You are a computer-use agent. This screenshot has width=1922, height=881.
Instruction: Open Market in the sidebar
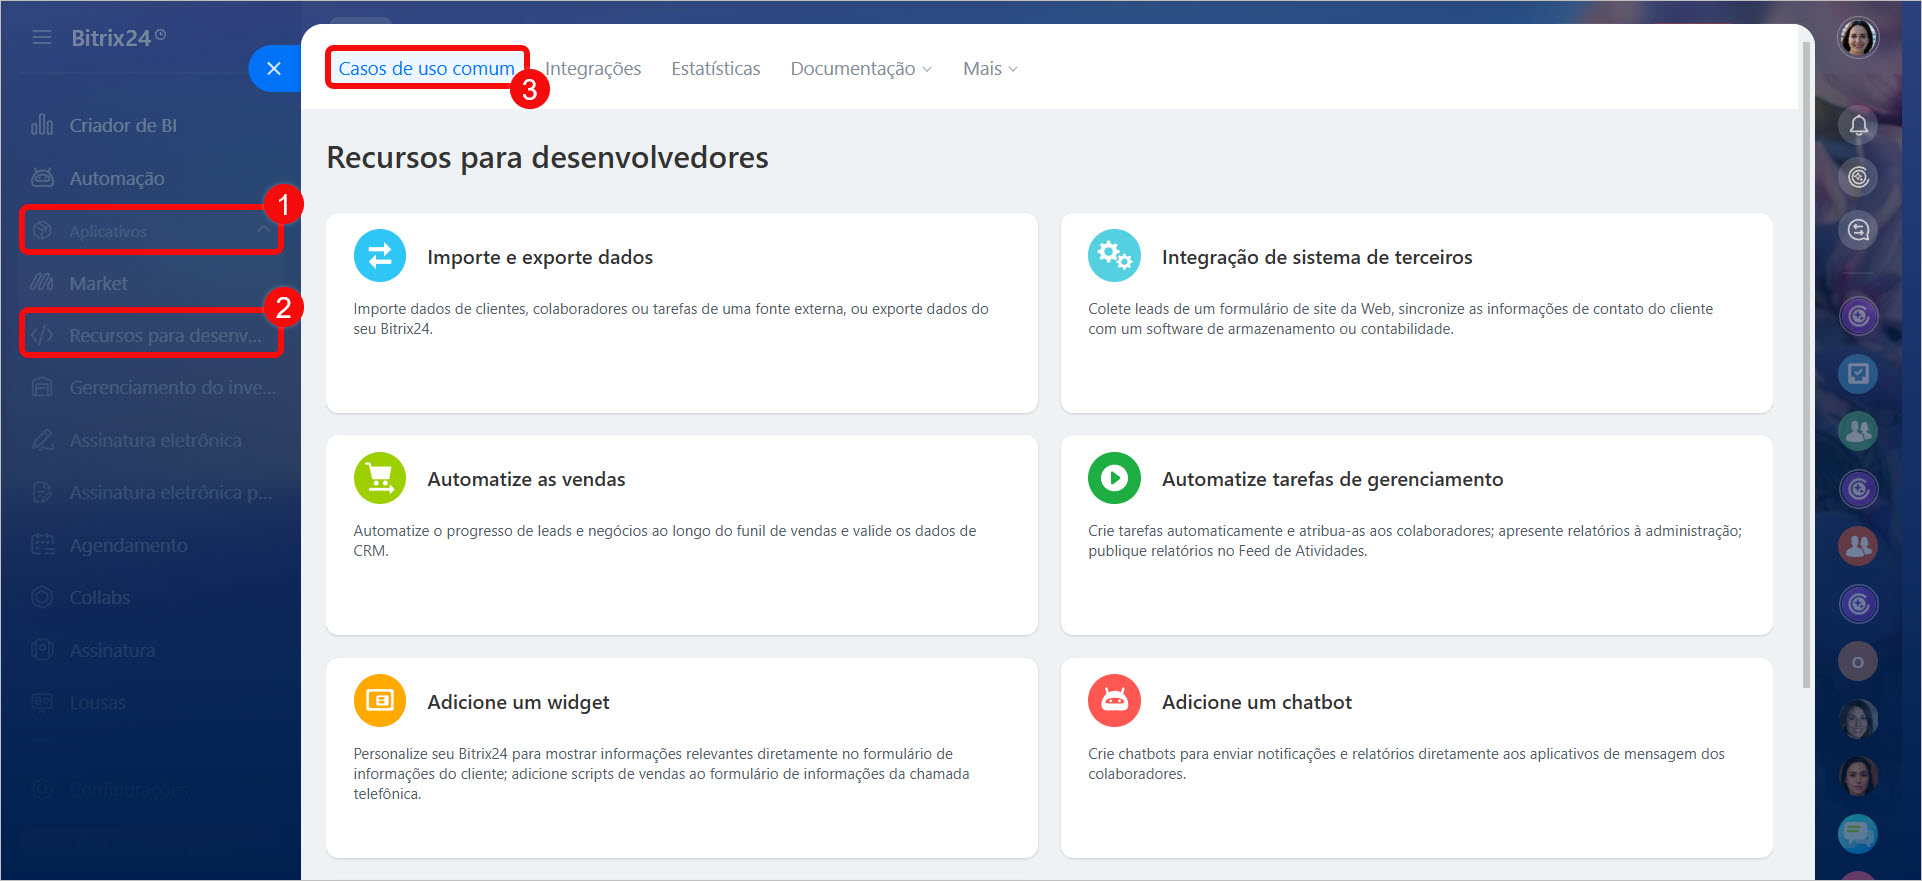point(98,283)
